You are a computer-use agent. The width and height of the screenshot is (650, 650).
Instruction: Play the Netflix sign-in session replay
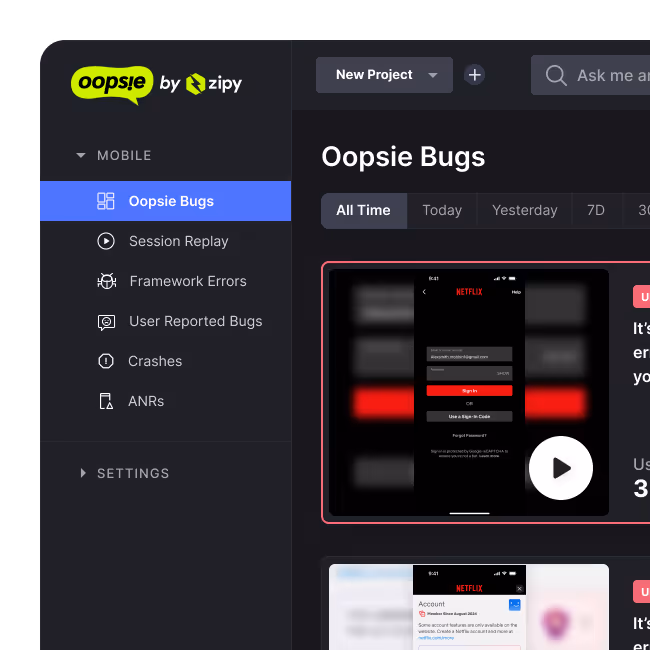tap(561, 468)
